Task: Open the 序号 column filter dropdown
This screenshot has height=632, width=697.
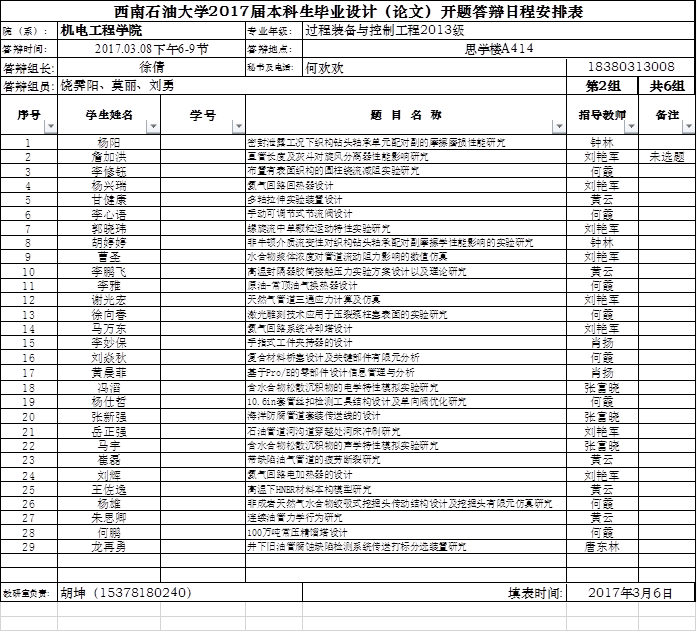Action: tap(50, 127)
